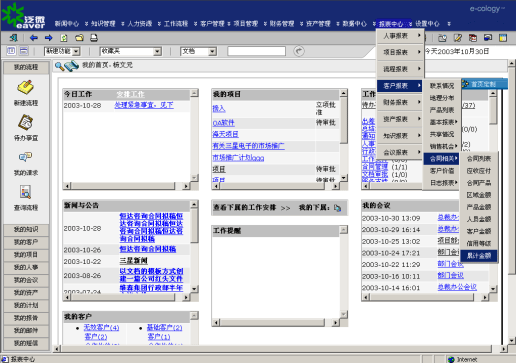Open the favorites folder icon in toolbar

point(79,38)
